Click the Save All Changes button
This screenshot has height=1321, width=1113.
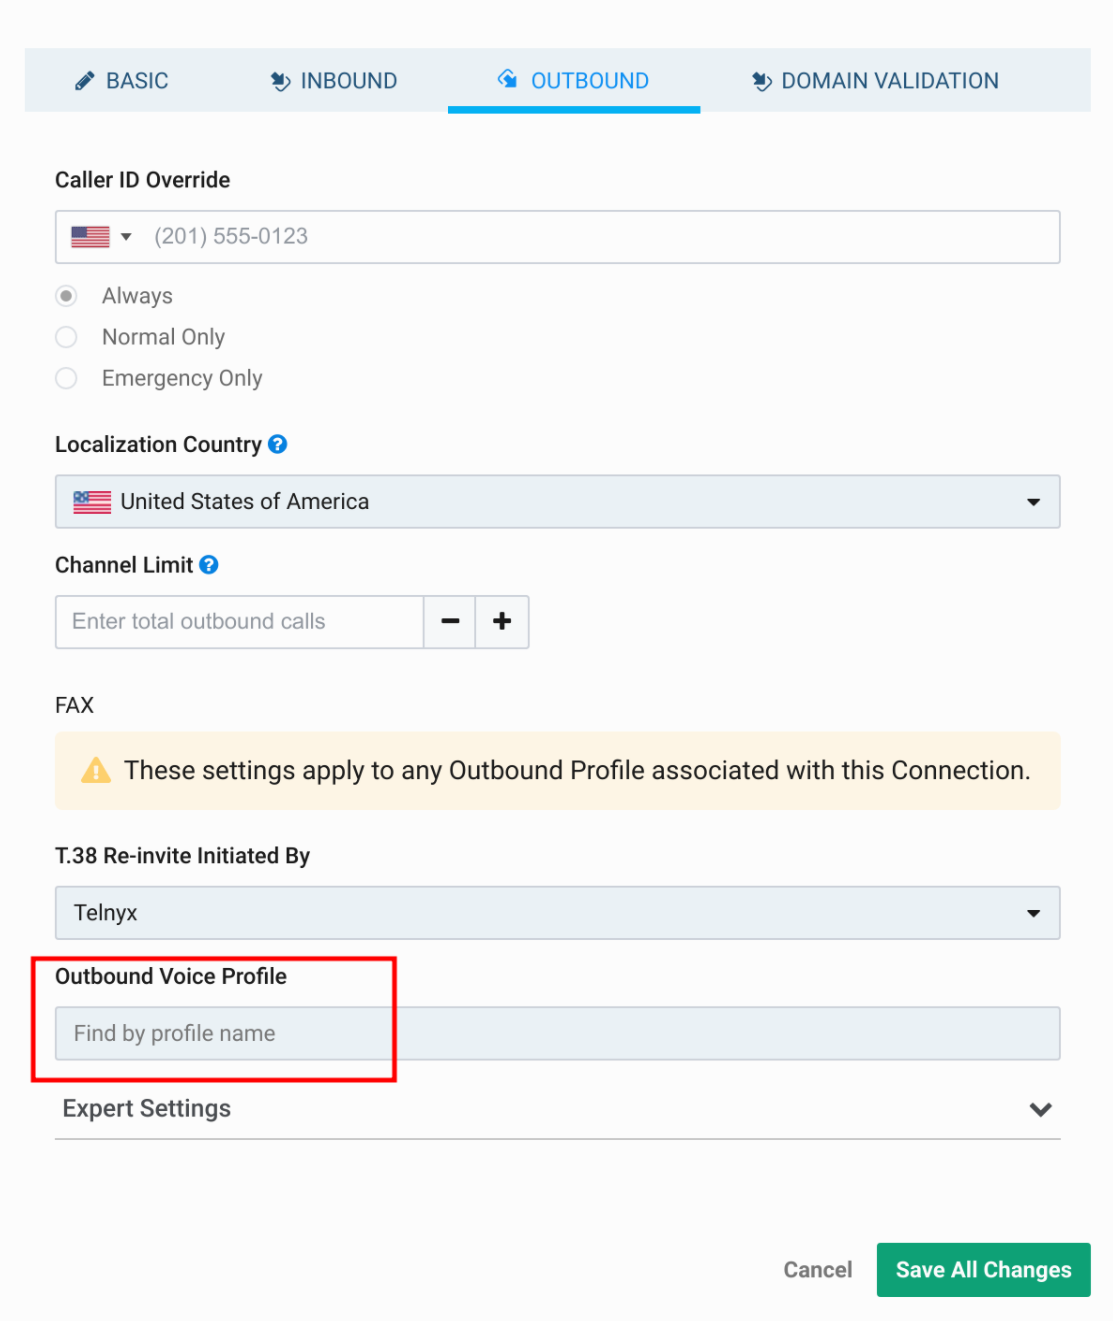982,1269
